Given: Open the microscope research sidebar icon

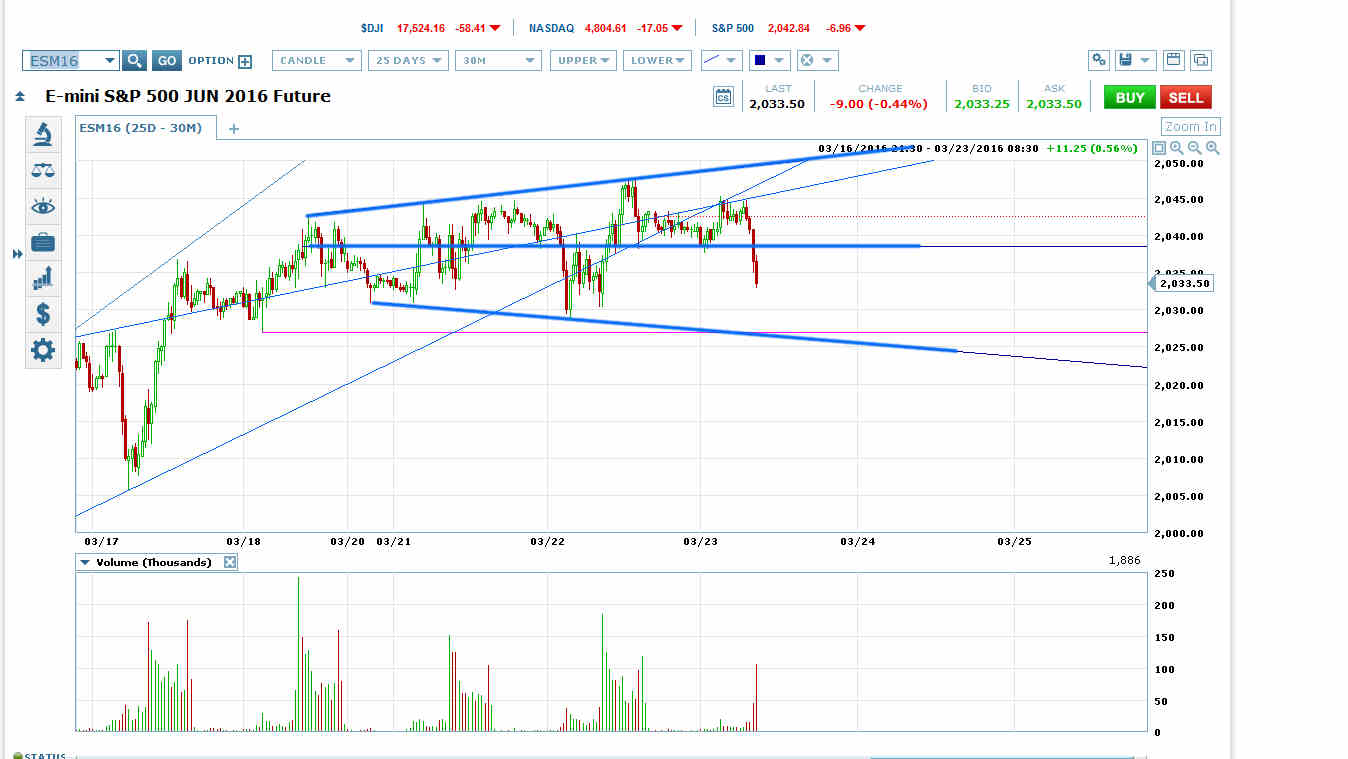Looking at the screenshot, I should click(x=43, y=134).
